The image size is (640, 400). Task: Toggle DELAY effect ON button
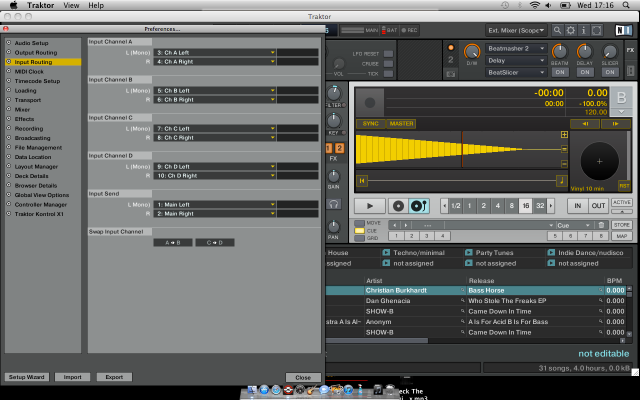coord(585,72)
